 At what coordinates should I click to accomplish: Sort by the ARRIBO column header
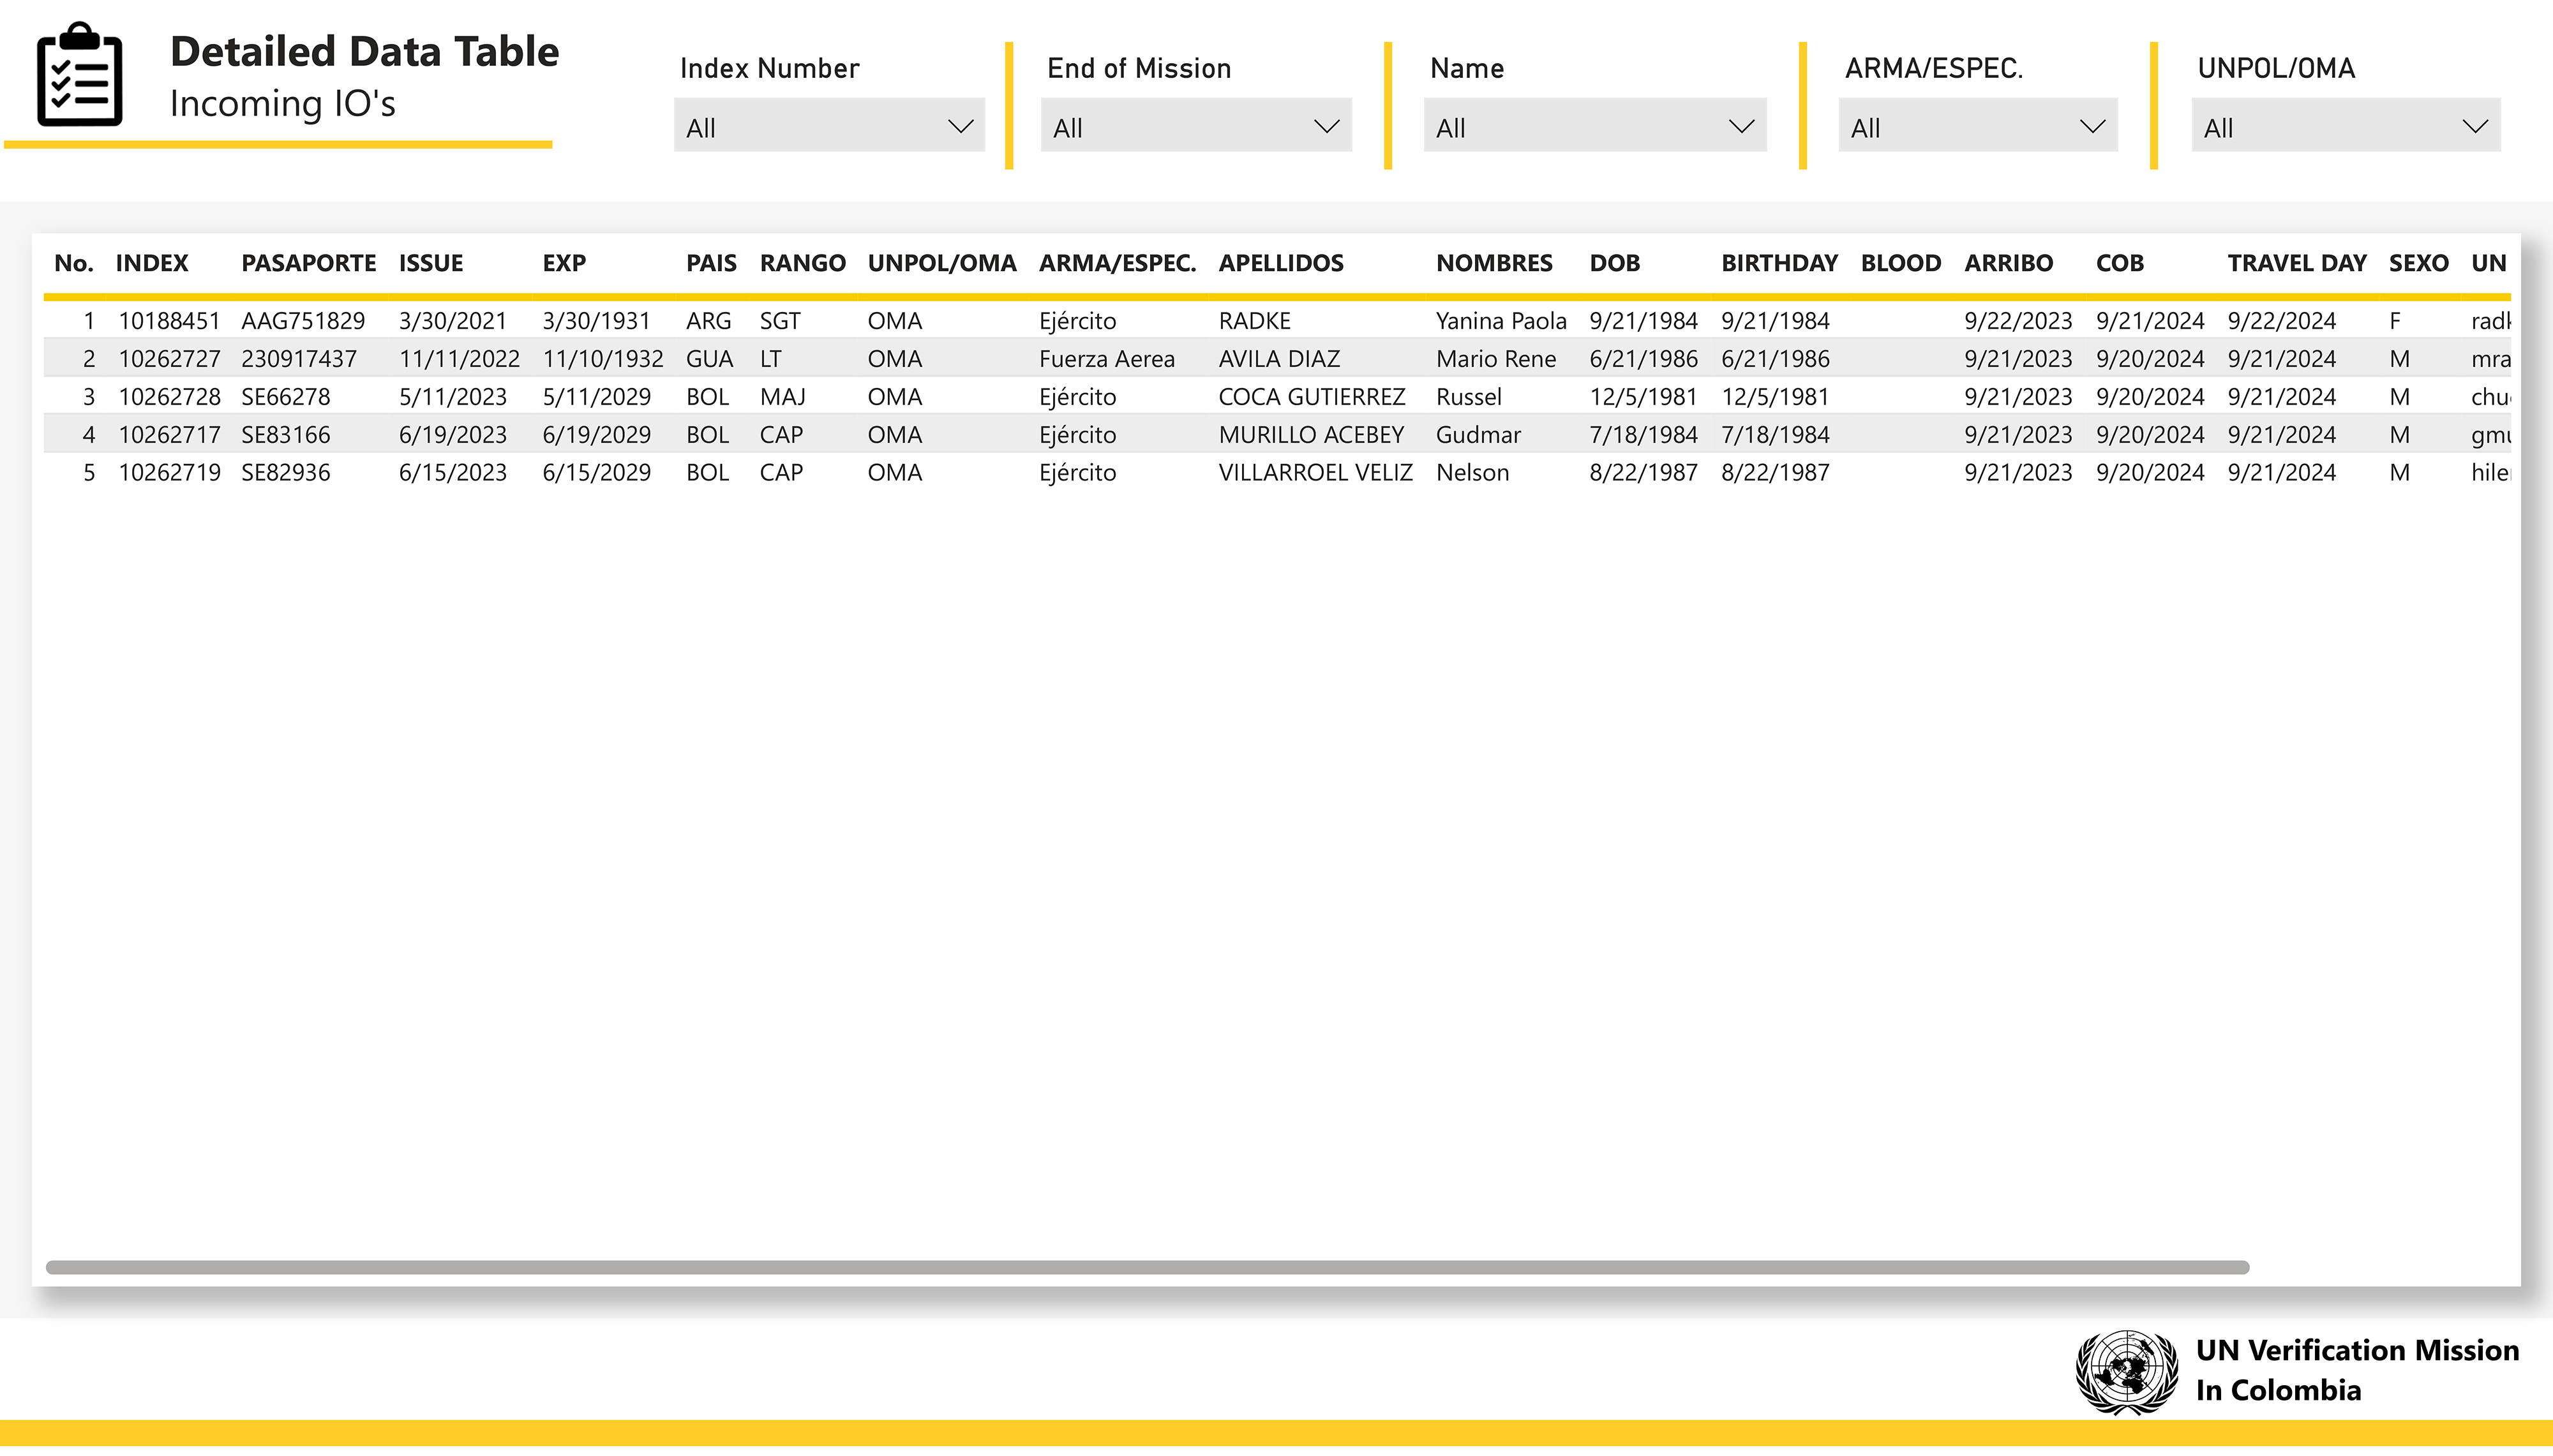pos(2008,263)
